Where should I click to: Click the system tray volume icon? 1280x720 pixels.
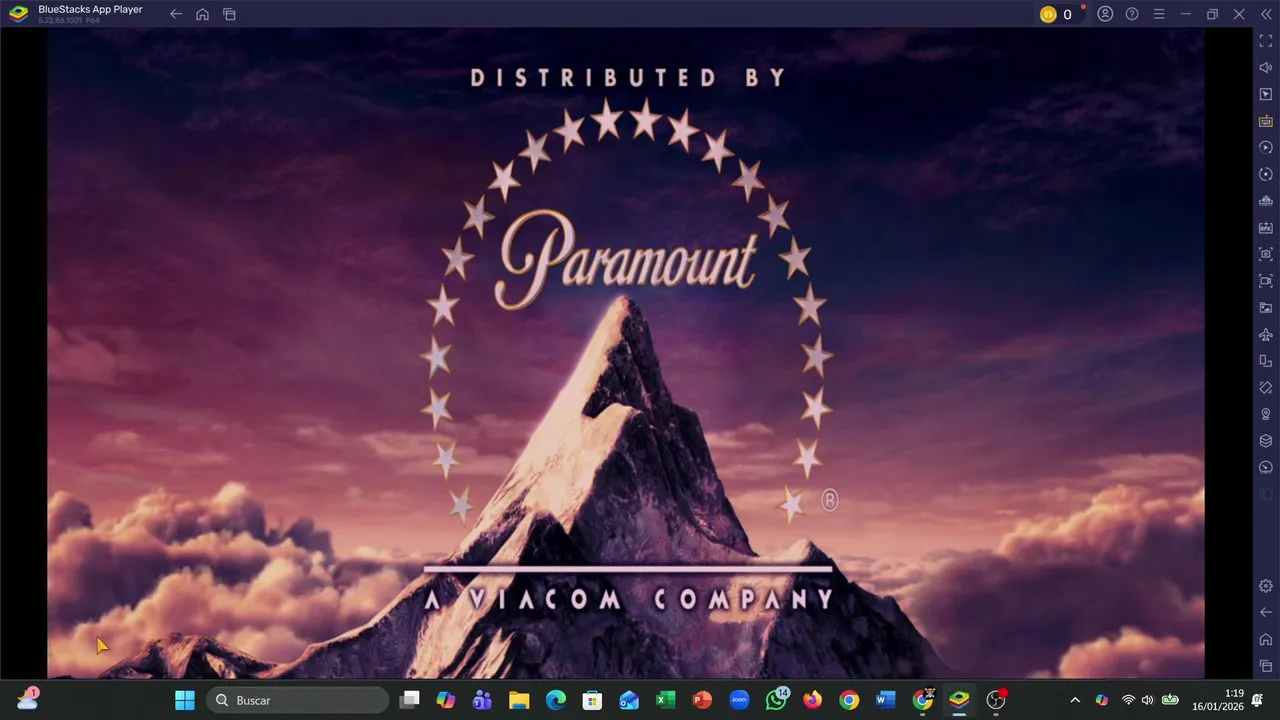point(1147,700)
